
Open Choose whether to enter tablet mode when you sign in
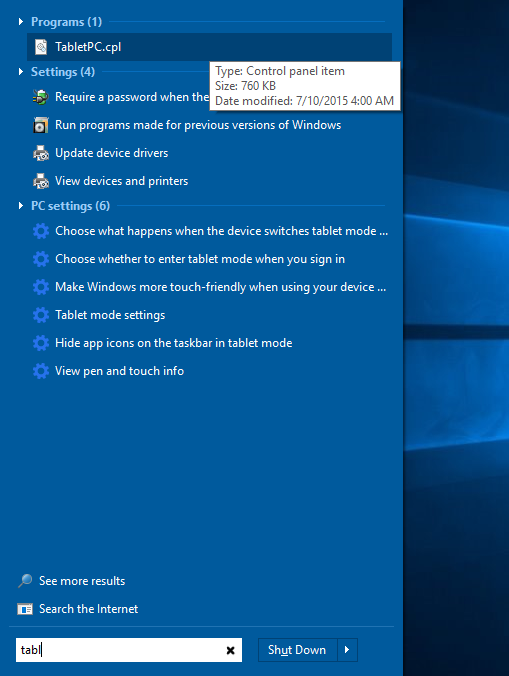click(x=200, y=259)
